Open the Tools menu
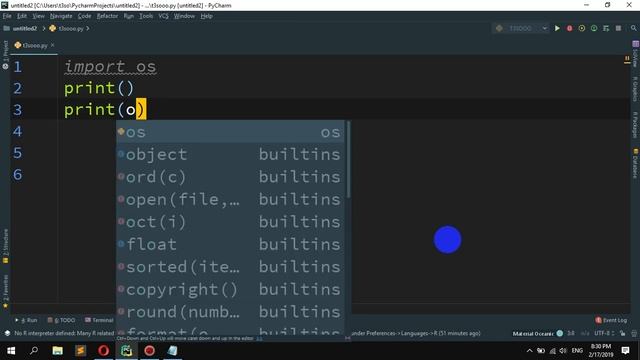The height and width of the screenshot is (360, 640). [x=146, y=16]
